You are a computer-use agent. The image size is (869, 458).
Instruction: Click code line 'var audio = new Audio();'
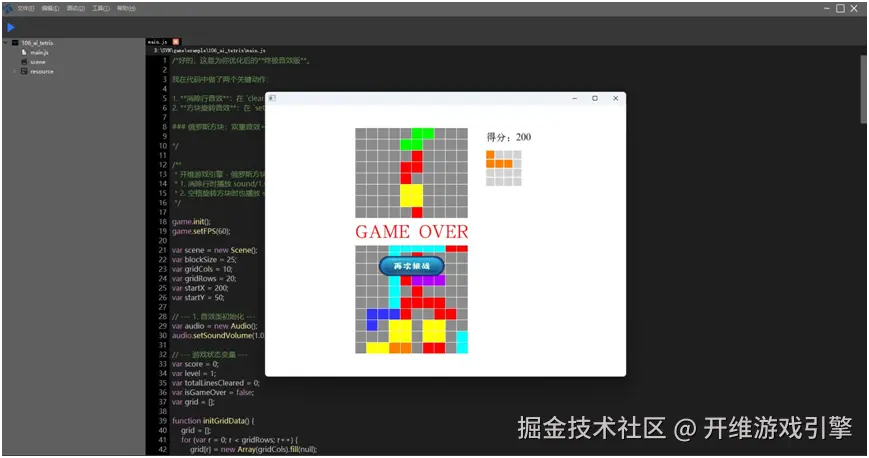(214, 326)
